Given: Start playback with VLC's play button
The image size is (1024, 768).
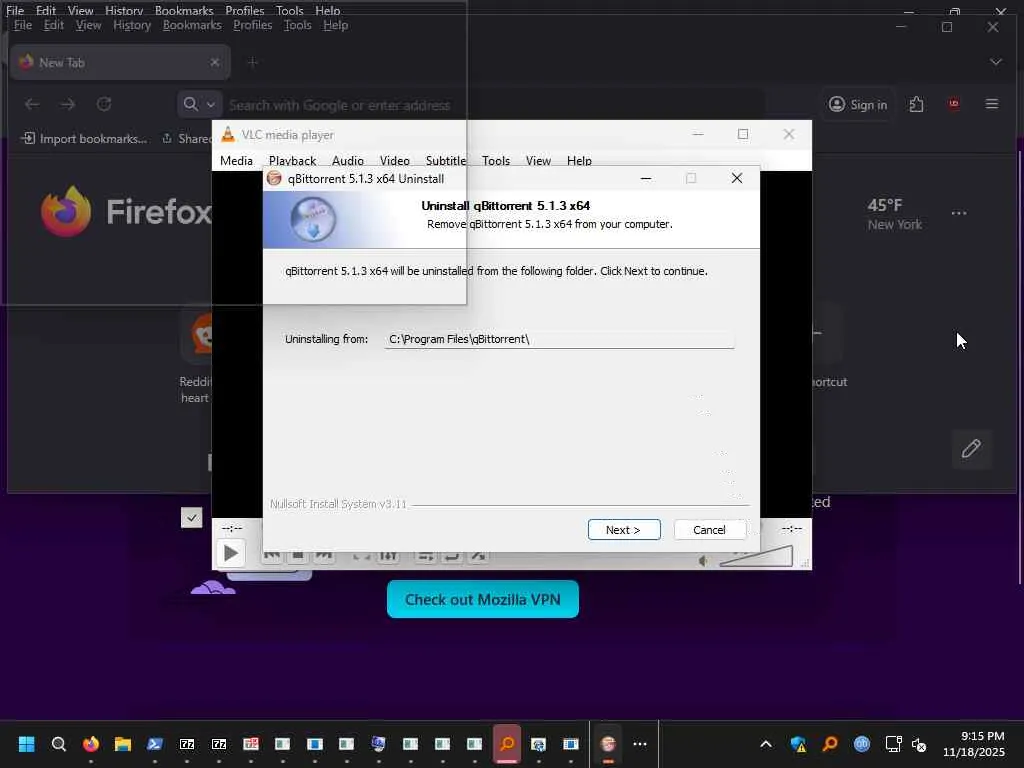Looking at the screenshot, I should [231, 553].
